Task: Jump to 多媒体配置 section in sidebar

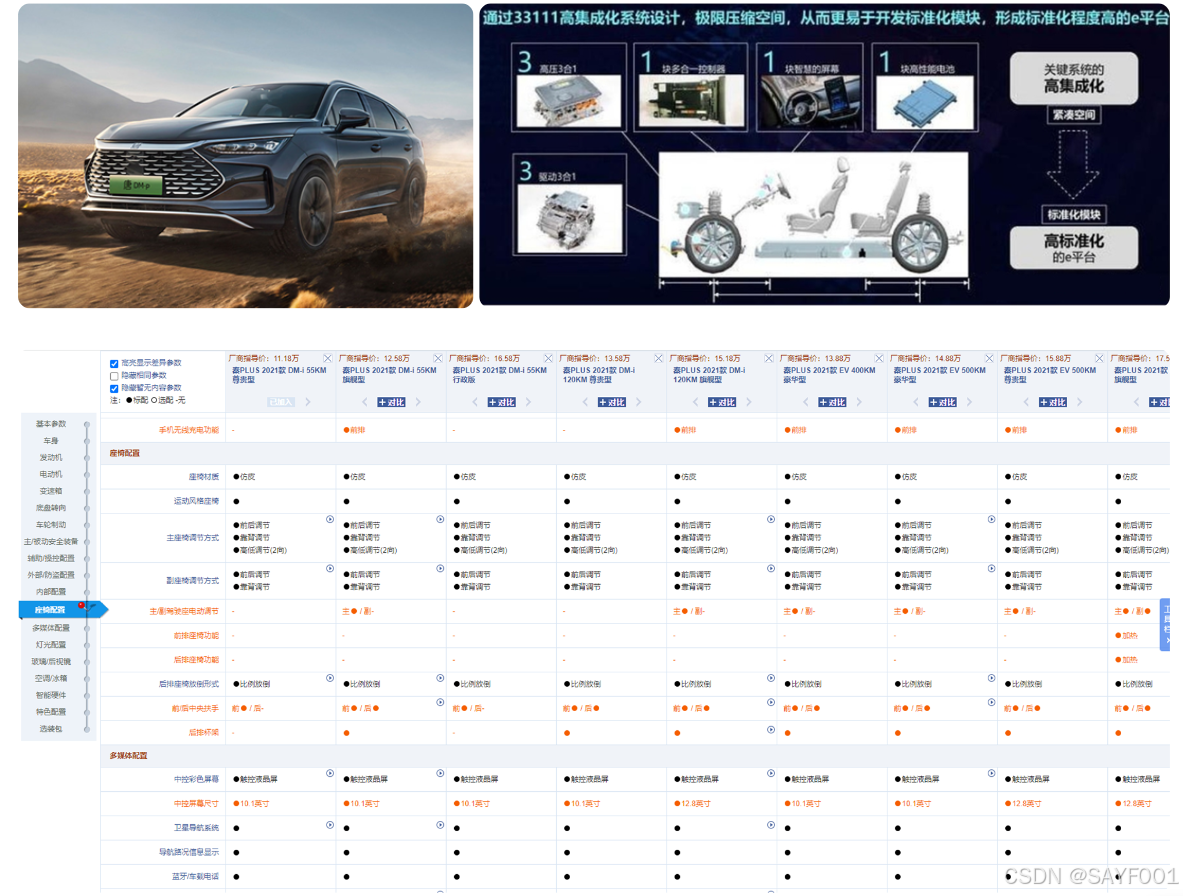Action: pos(51,628)
